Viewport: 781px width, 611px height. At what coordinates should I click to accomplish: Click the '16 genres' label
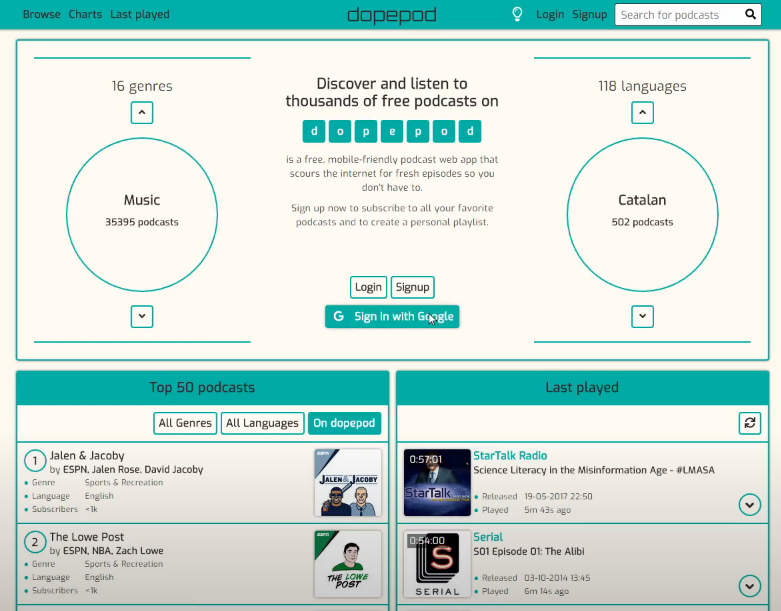[x=142, y=86]
